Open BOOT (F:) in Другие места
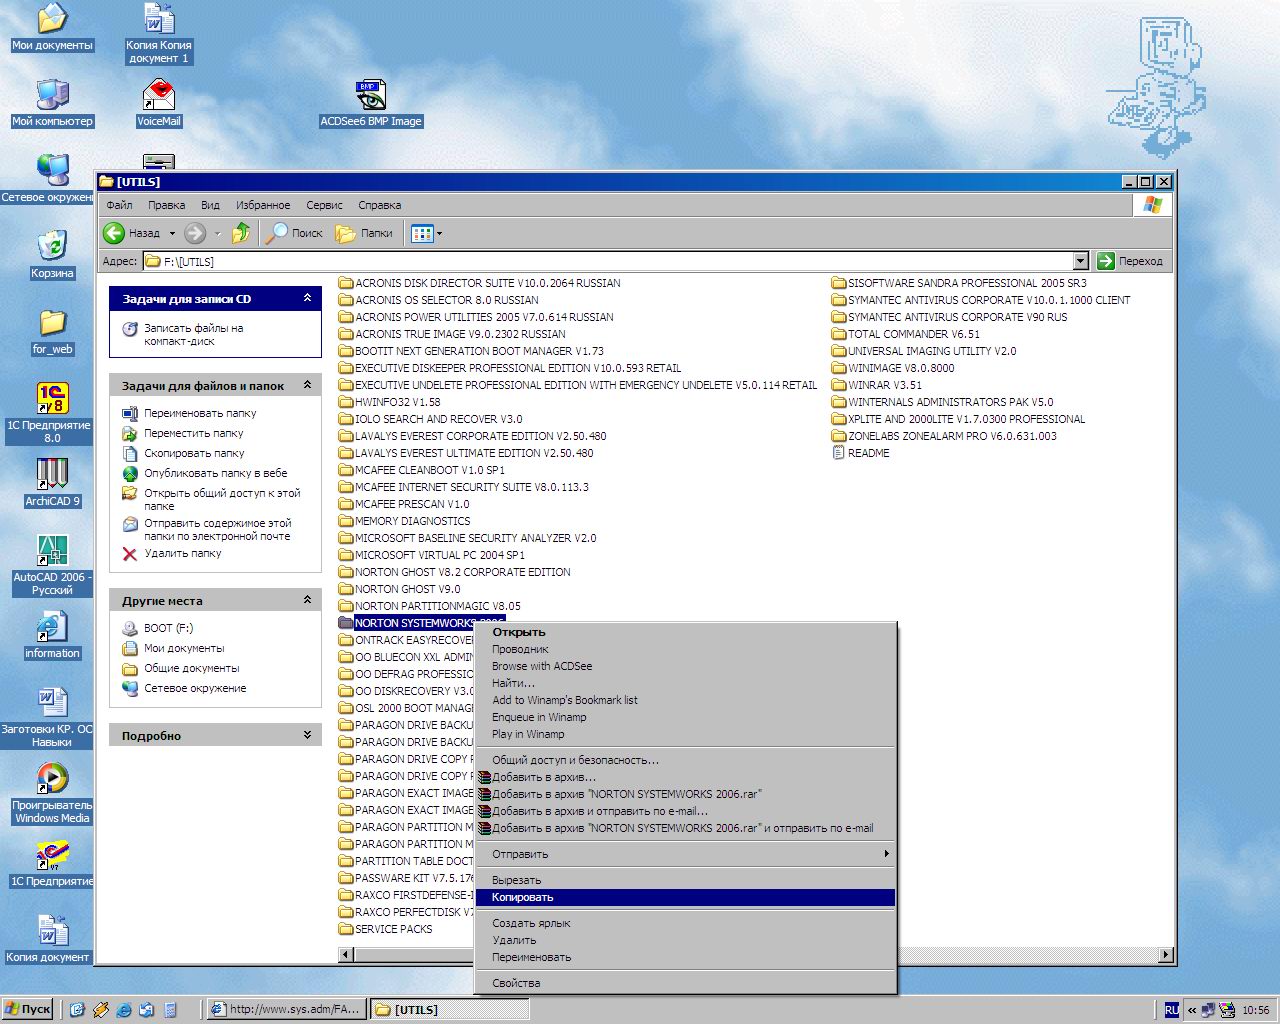 pyautogui.click(x=168, y=628)
